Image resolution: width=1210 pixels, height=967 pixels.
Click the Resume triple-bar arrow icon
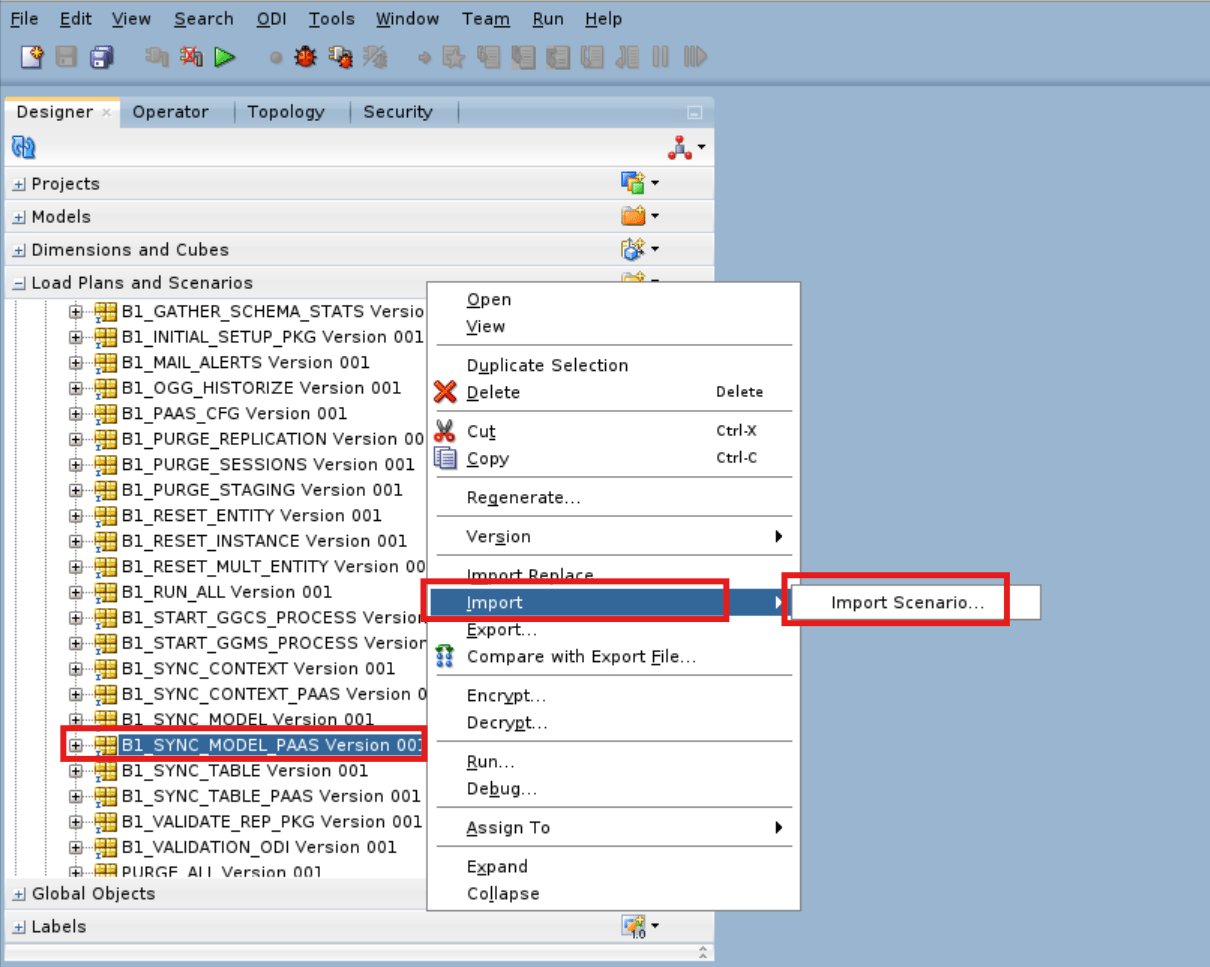click(x=695, y=57)
